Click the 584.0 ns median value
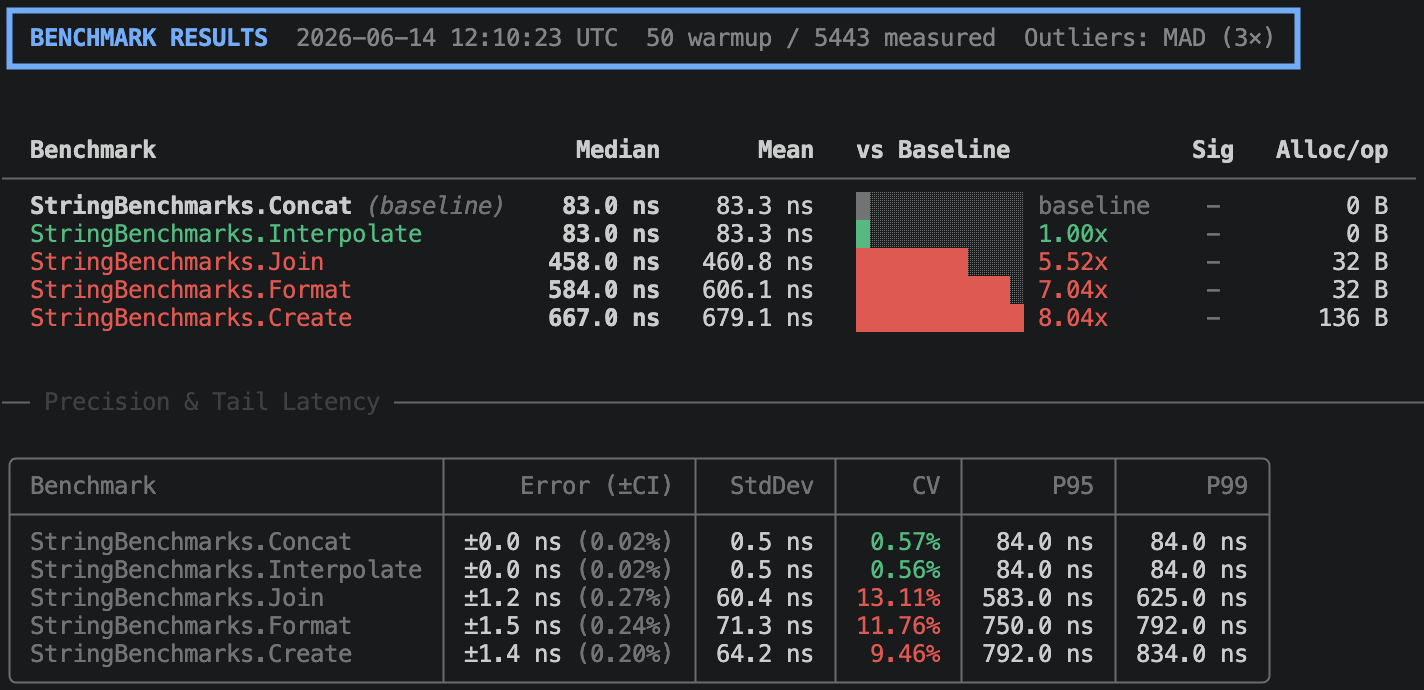 pyautogui.click(x=604, y=290)
